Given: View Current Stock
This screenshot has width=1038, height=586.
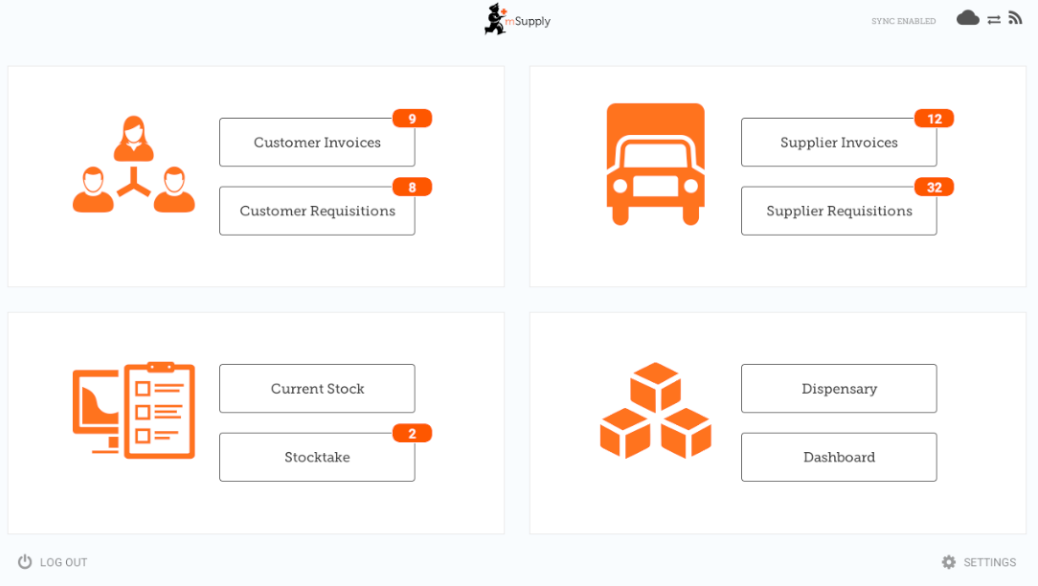Looking at the screenshot, I should [317, 389].
